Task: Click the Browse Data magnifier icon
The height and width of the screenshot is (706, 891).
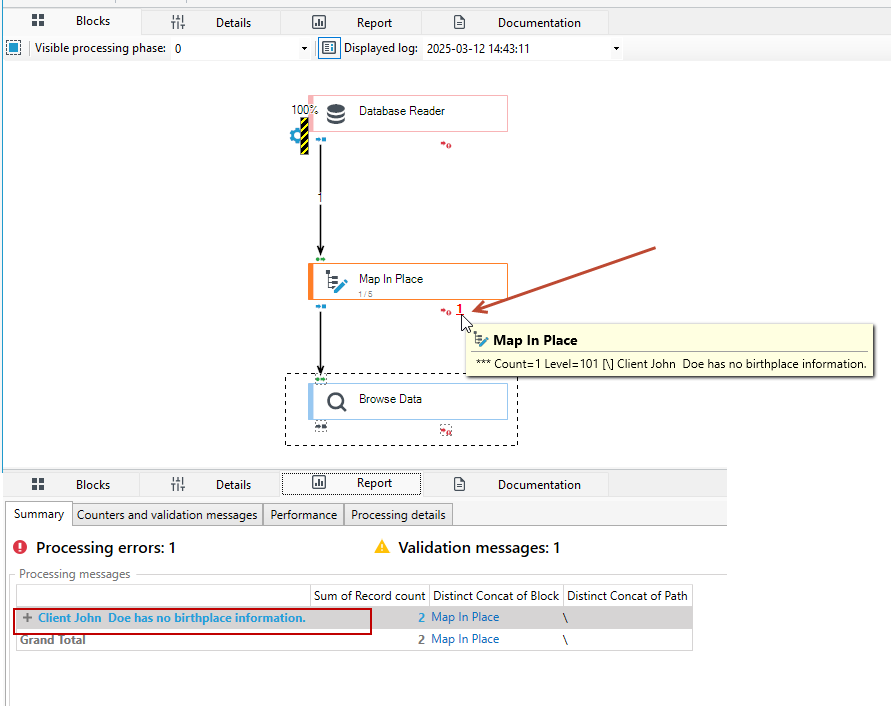Action: click(336, 402)
